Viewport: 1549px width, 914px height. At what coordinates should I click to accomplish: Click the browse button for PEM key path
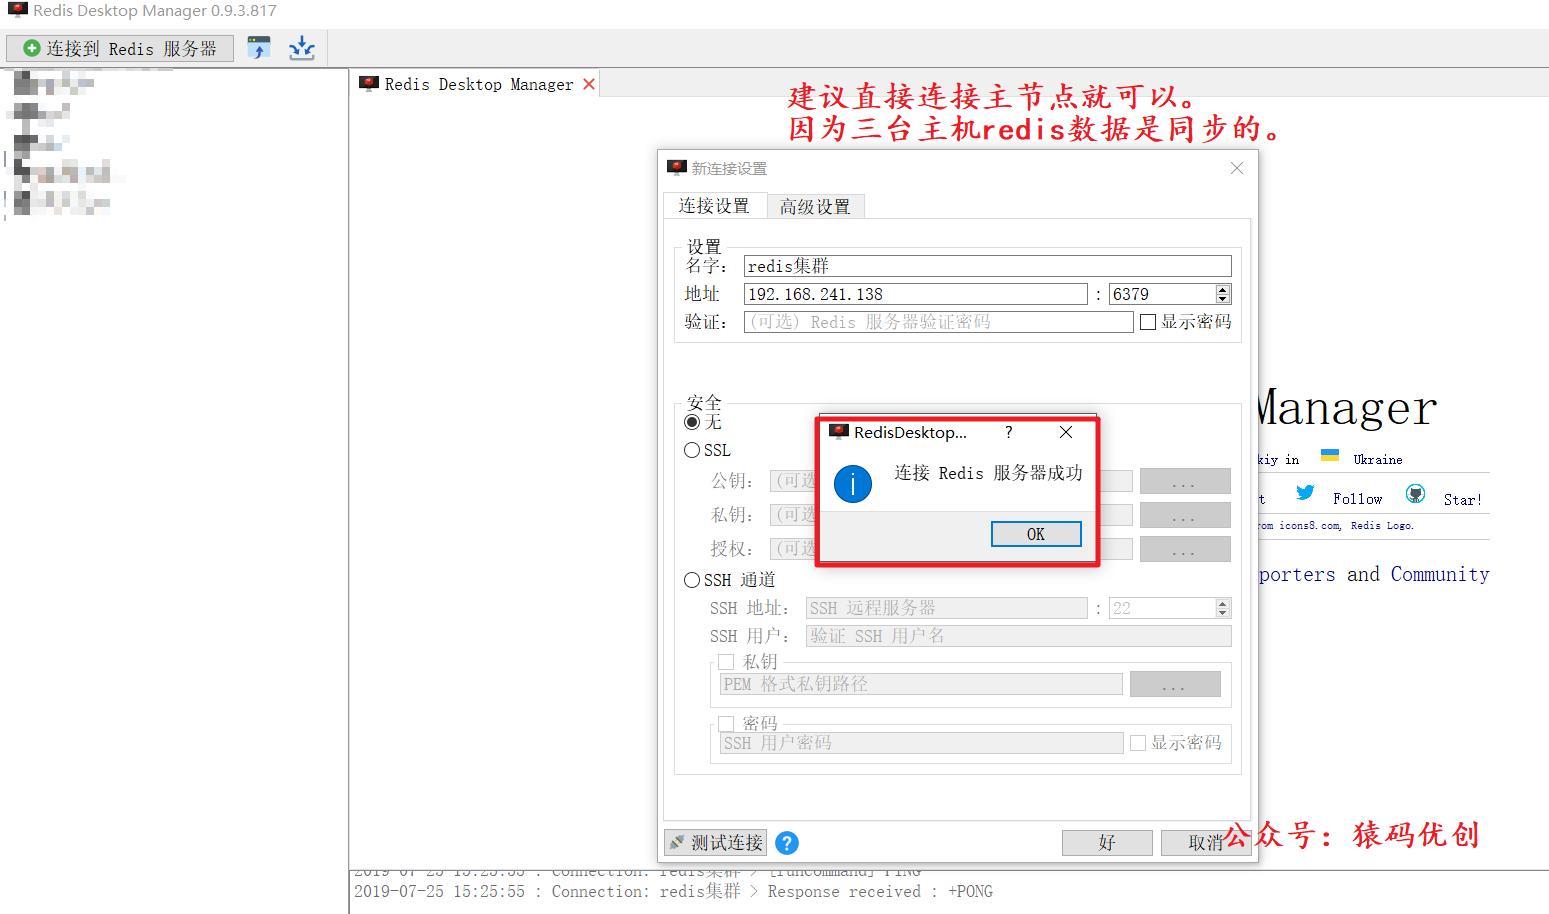1175,684
